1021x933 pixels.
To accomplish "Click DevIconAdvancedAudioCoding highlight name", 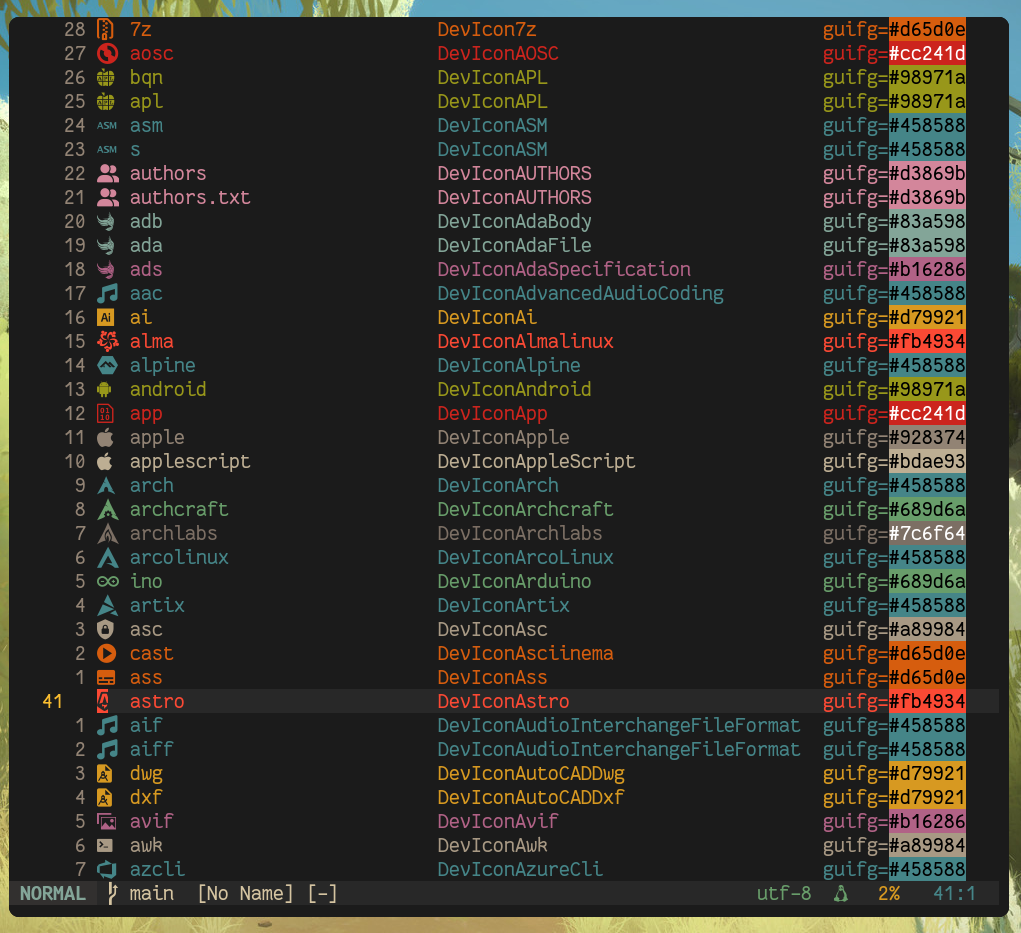I will 580,294.
